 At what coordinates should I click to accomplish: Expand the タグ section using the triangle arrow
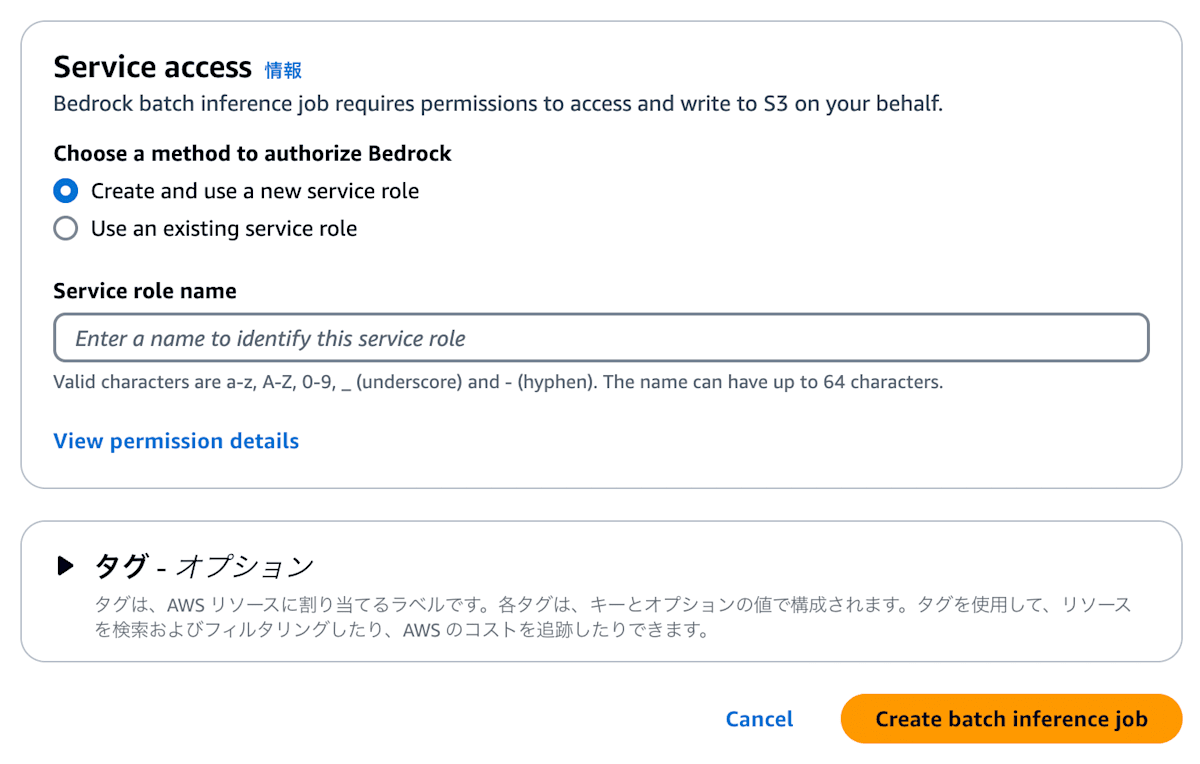click(65, 566)
